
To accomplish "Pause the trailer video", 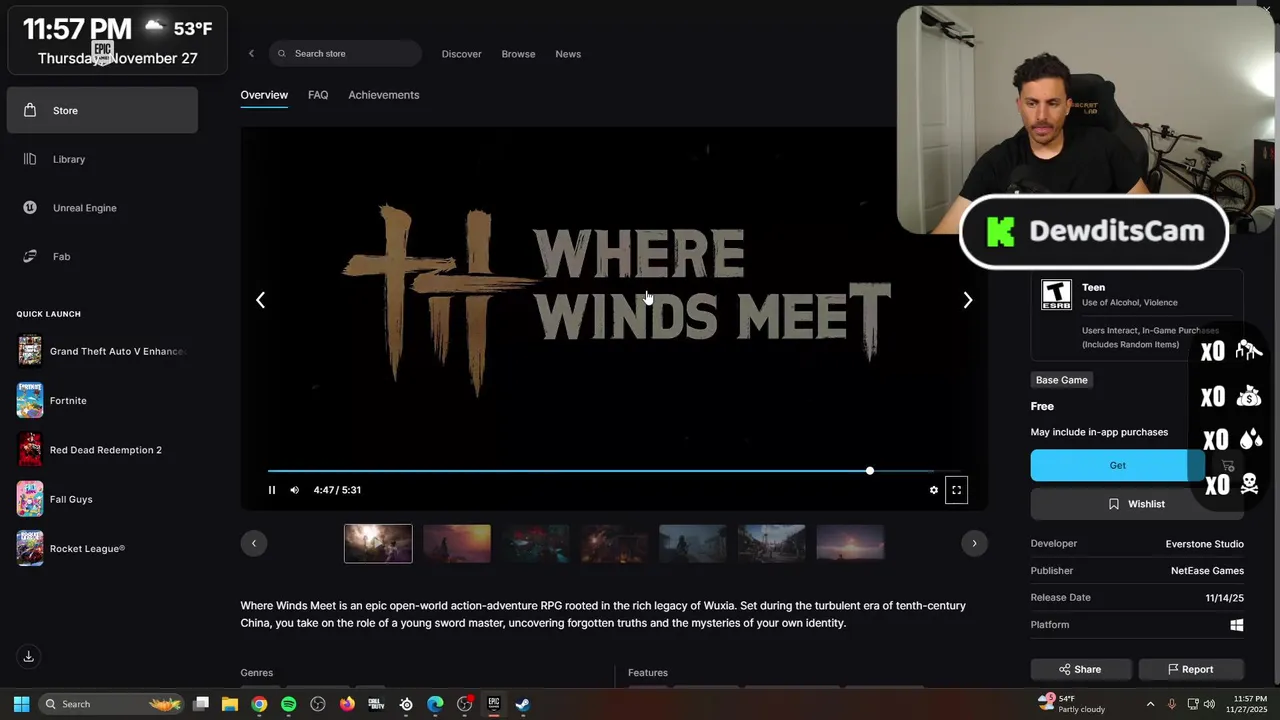I will pos(272,490).
